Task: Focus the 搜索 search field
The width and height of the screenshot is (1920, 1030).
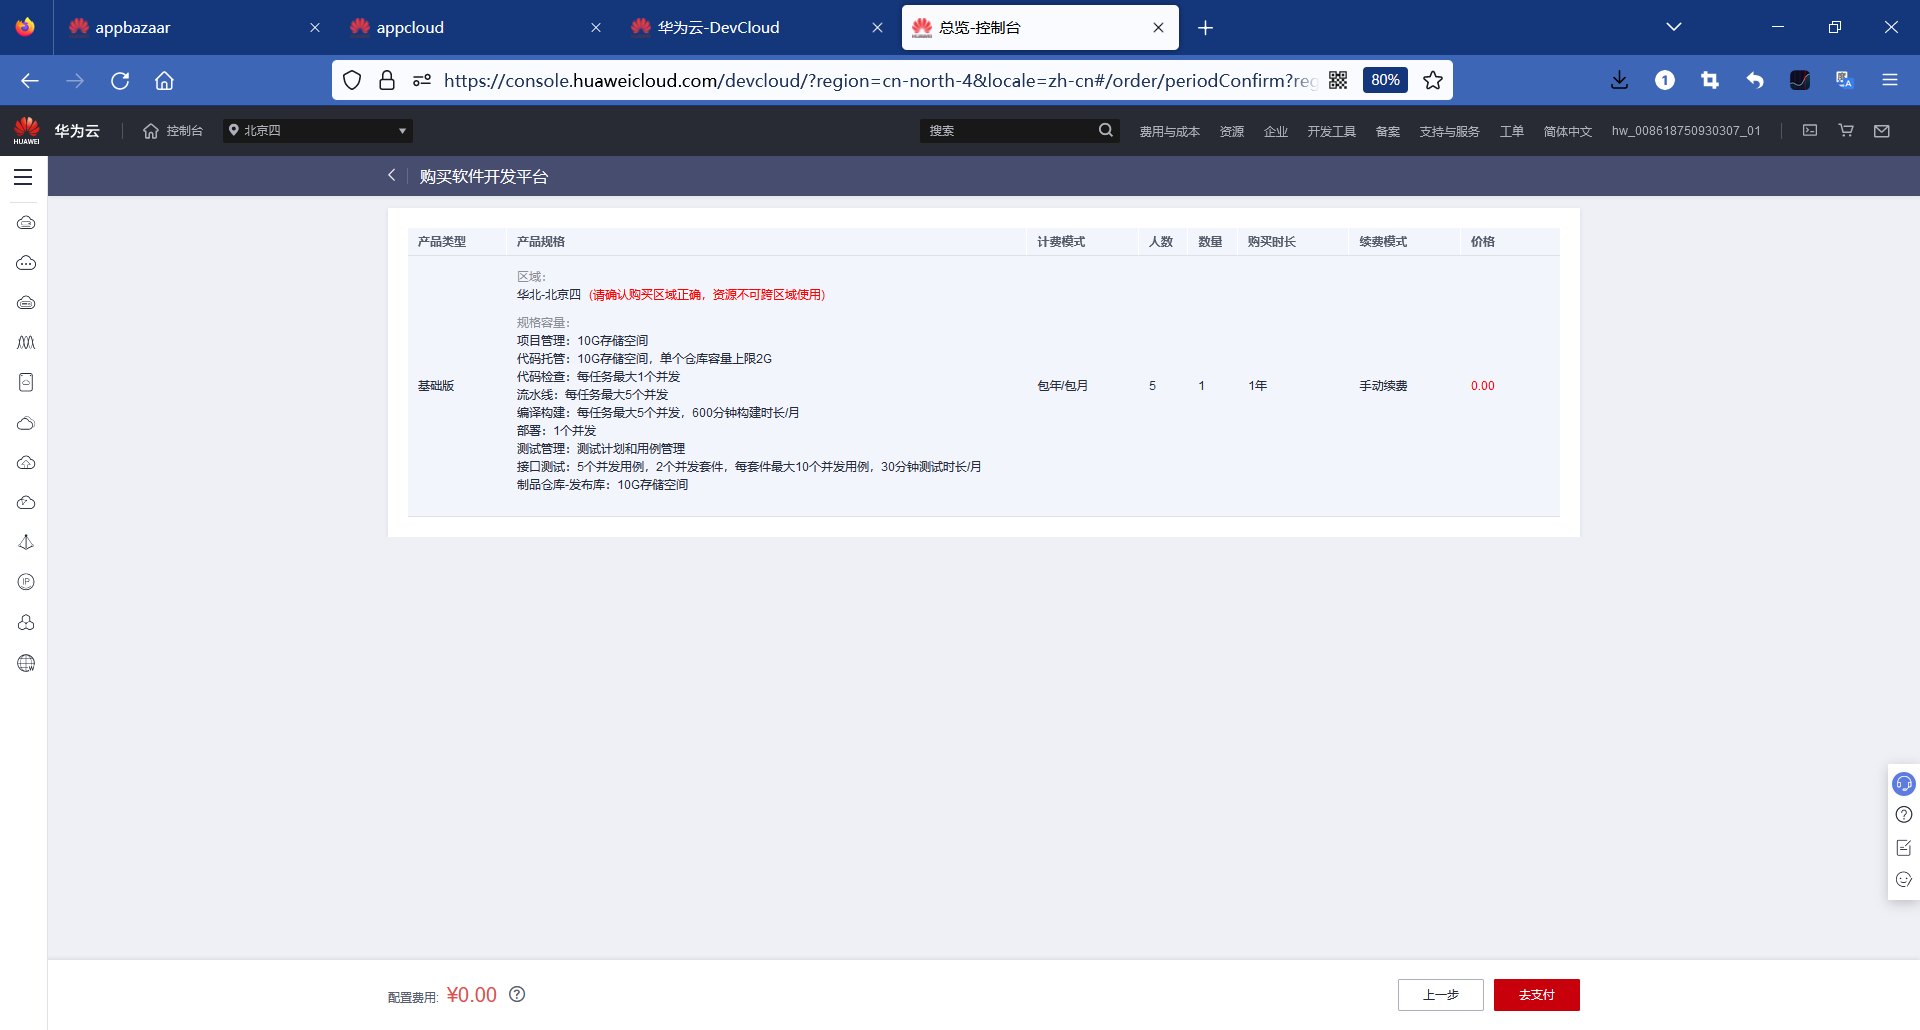Action: [1008, 130]
